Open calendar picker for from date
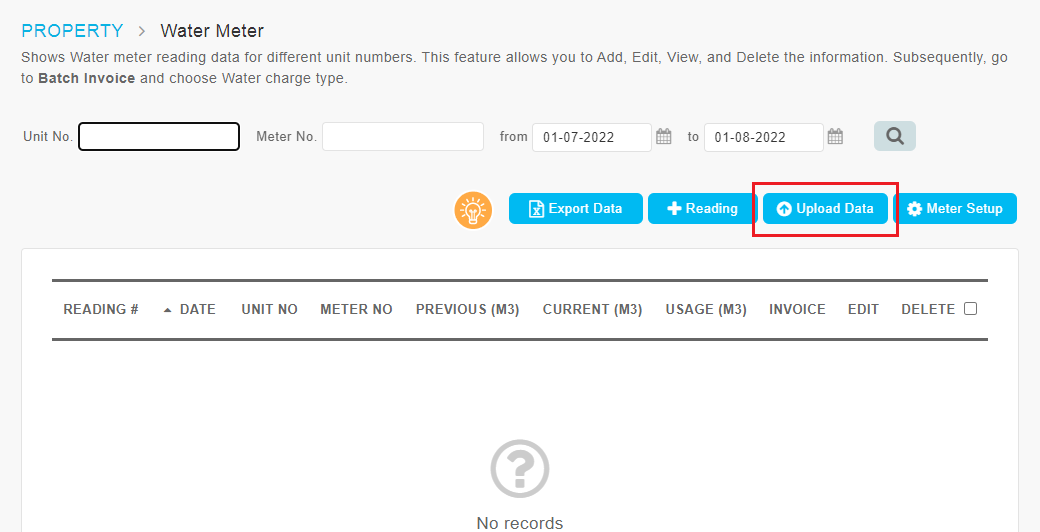Screen dimensions: 1040x532 tap(663, 137)
